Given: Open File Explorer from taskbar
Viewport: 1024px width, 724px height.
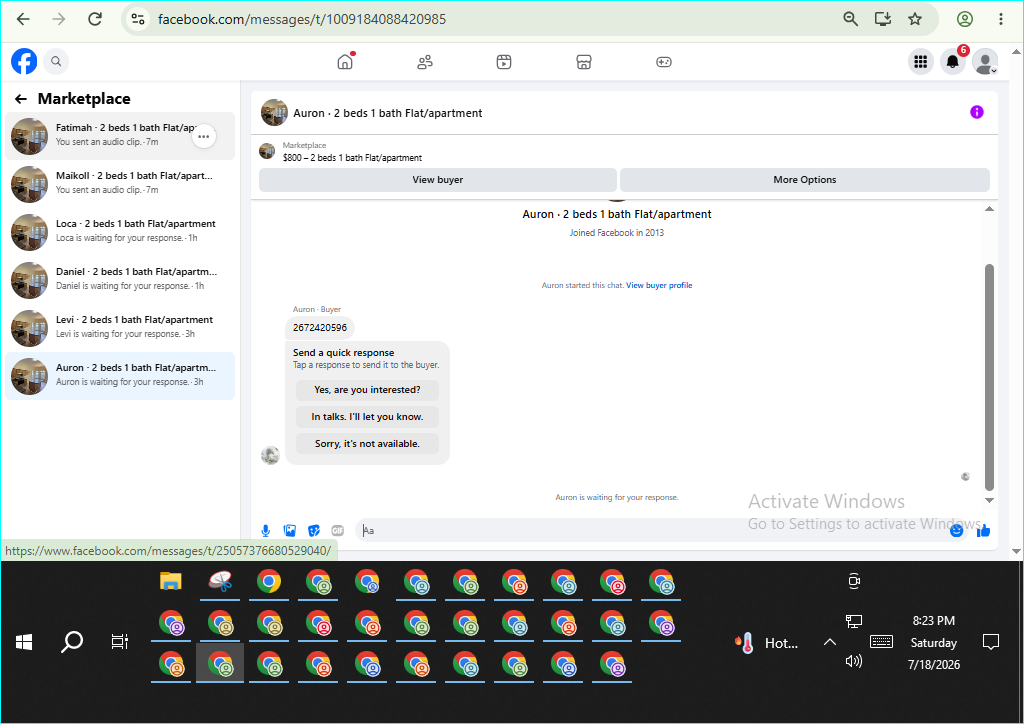Looking at the screenshot, I should coord(171,581).
